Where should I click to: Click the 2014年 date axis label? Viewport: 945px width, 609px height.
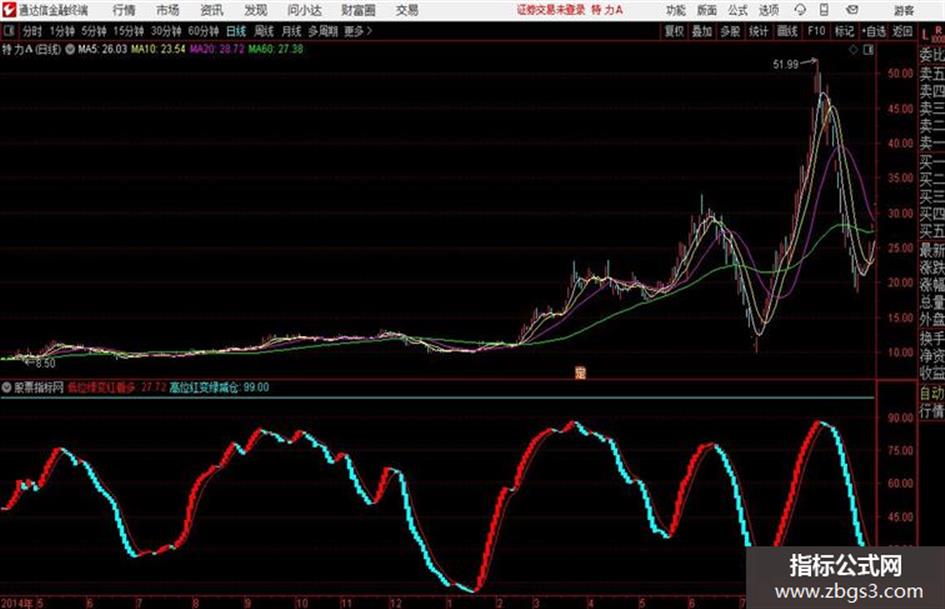point(17,603)
